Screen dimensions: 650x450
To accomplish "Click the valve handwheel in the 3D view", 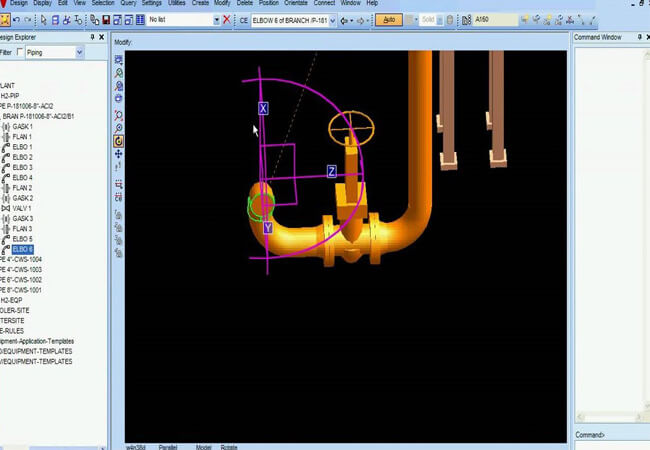I will (x=351, y=128).
